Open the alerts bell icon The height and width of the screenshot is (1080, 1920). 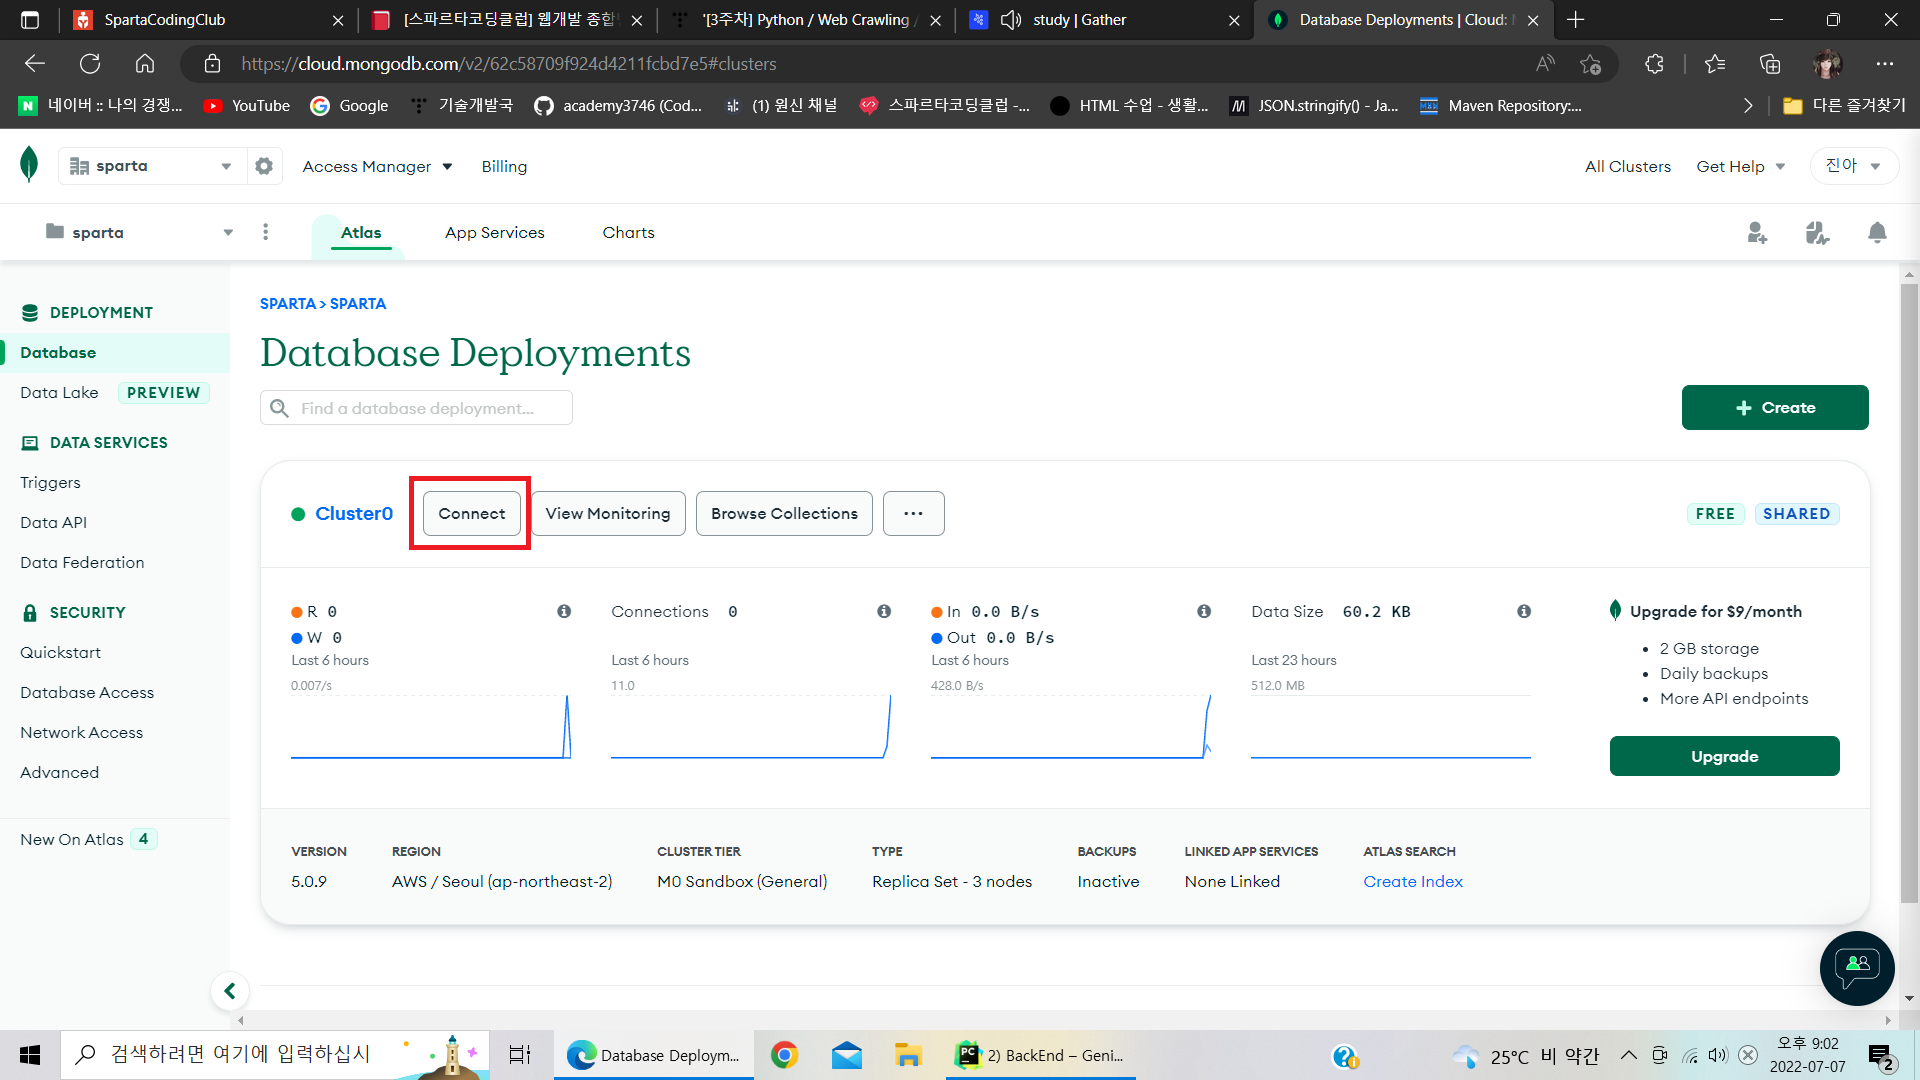click(x=1877, y=233)
